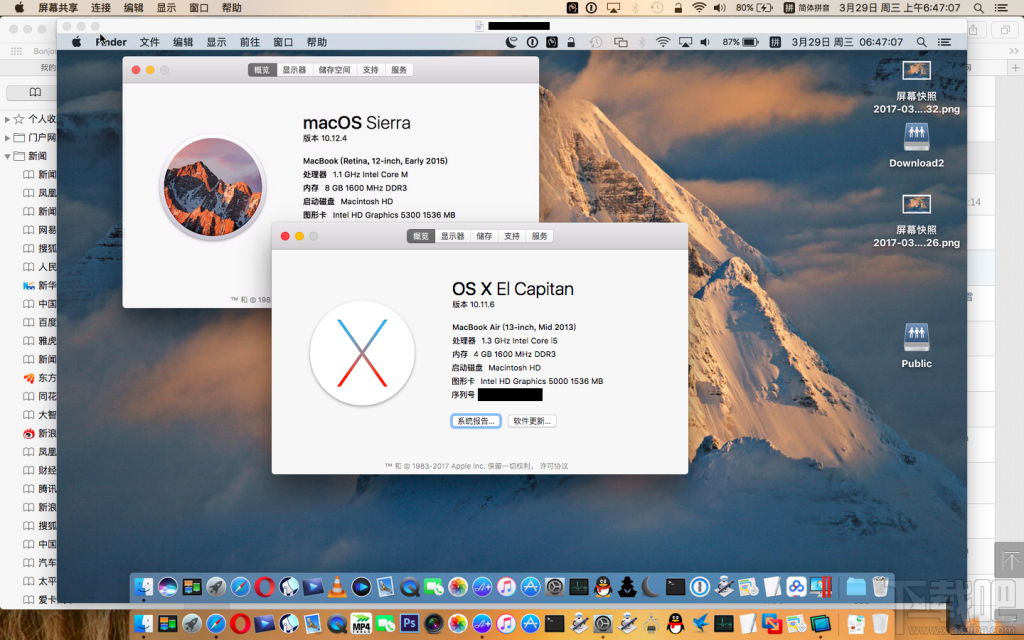Image resolution: width=1024 pixels, height=640 pixels.
Task: Open remote 前往 menu
Action: click(249, 42)
